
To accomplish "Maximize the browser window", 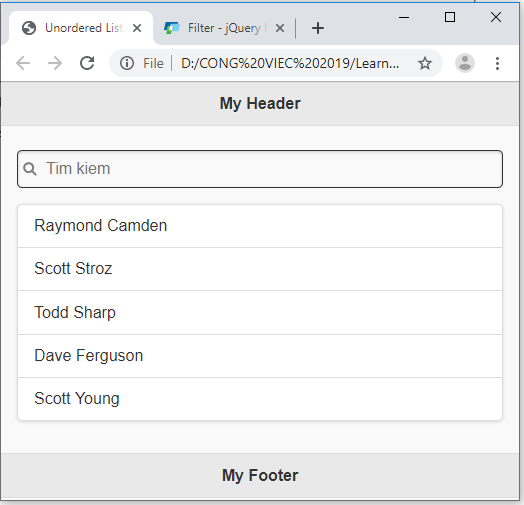I will click(450, 17).
